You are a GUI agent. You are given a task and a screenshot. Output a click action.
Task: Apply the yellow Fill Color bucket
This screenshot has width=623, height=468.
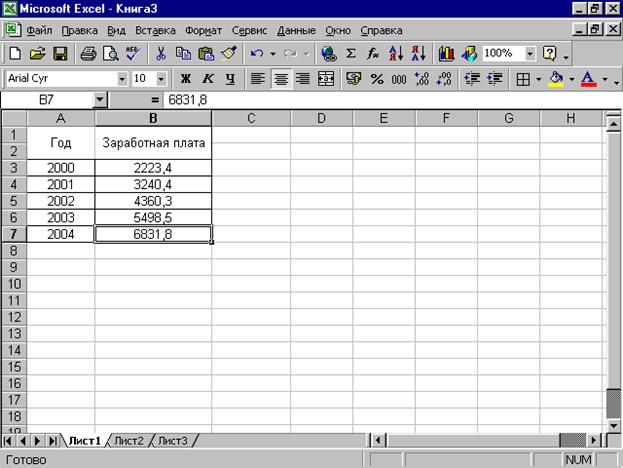coord(556,79)
